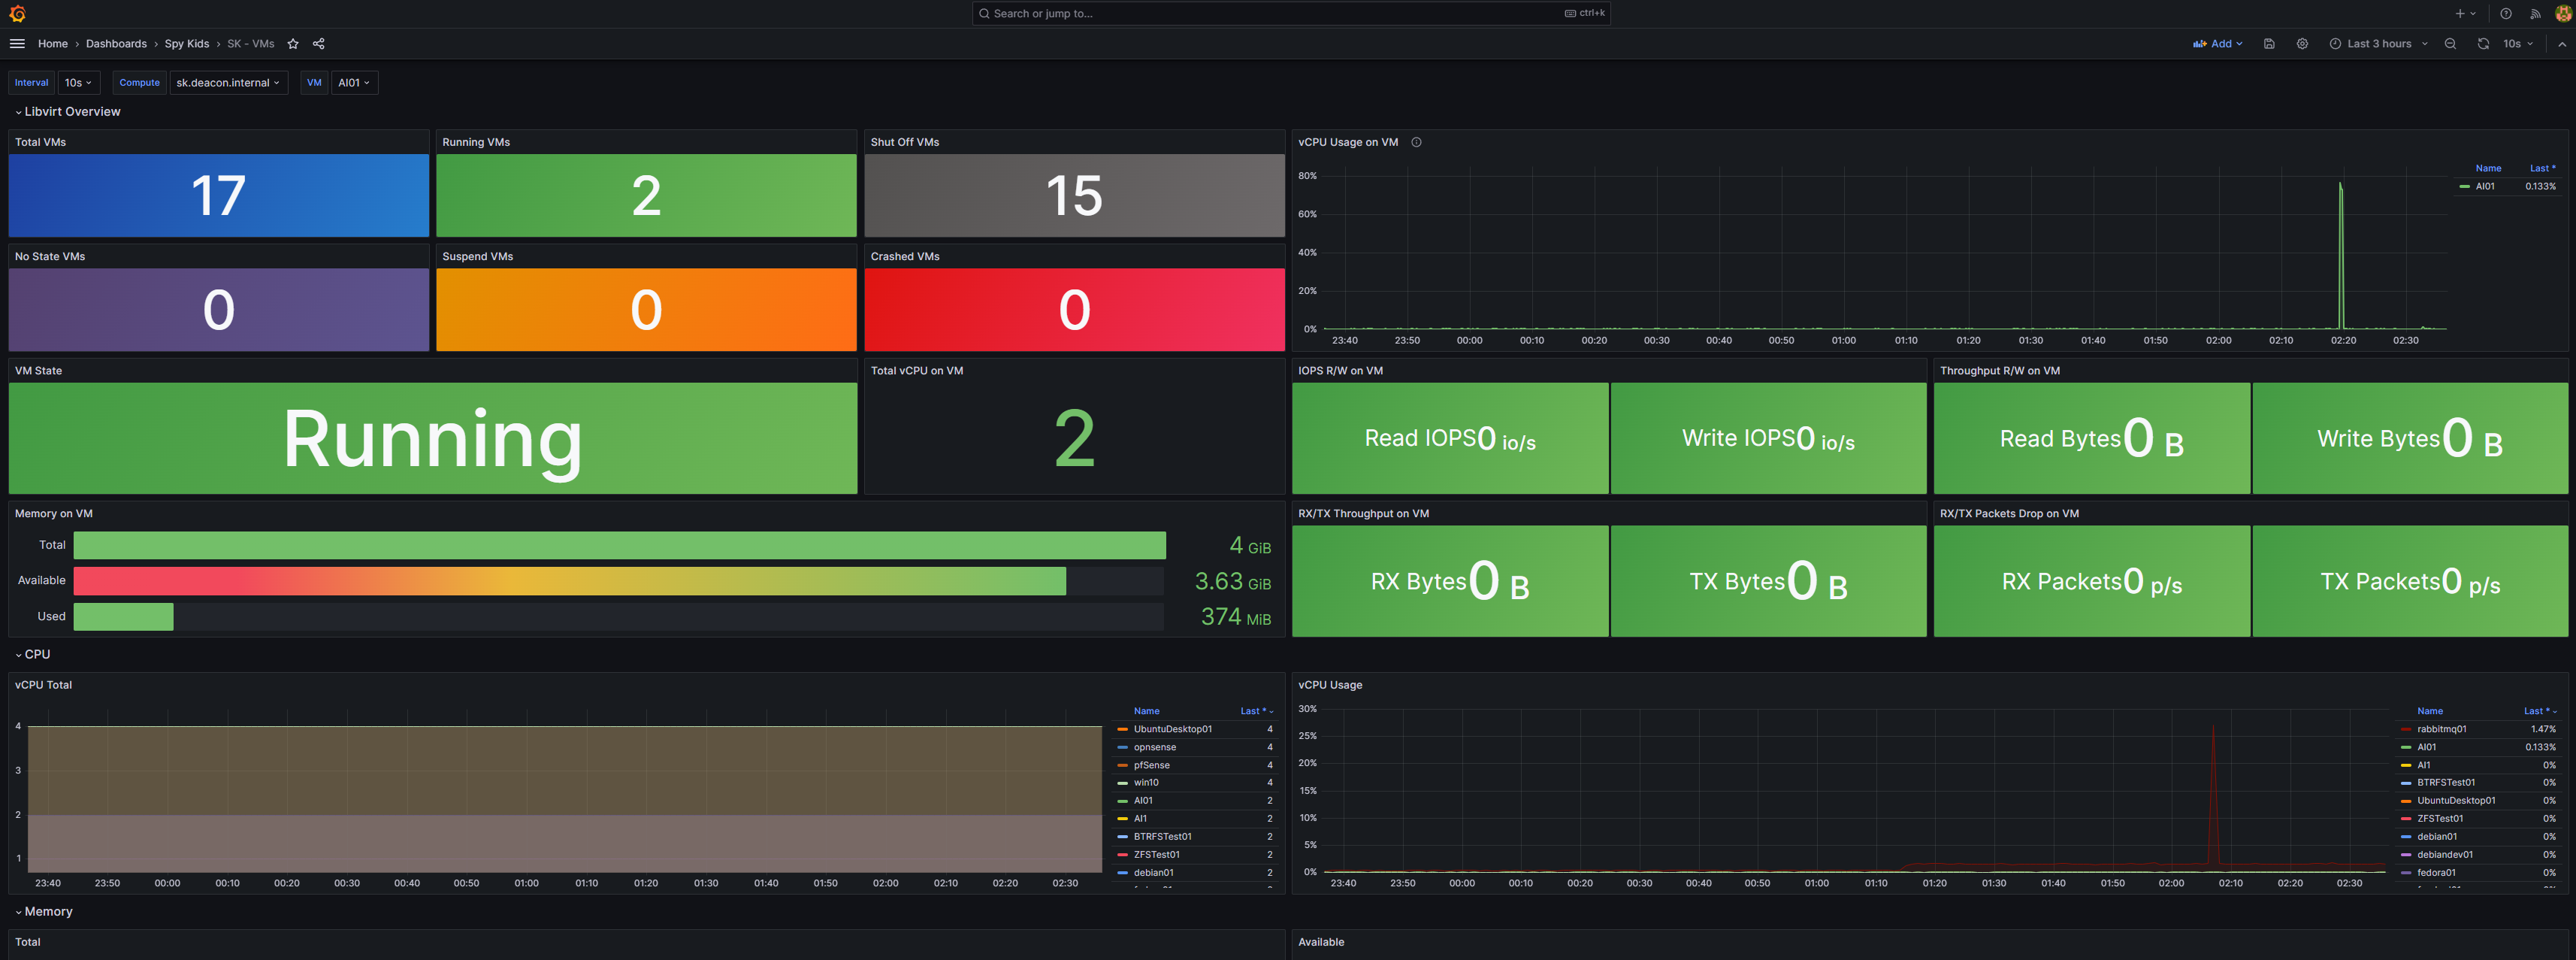Click the RX/TX Packets Drop on VM title

[x=2009, y=513]
